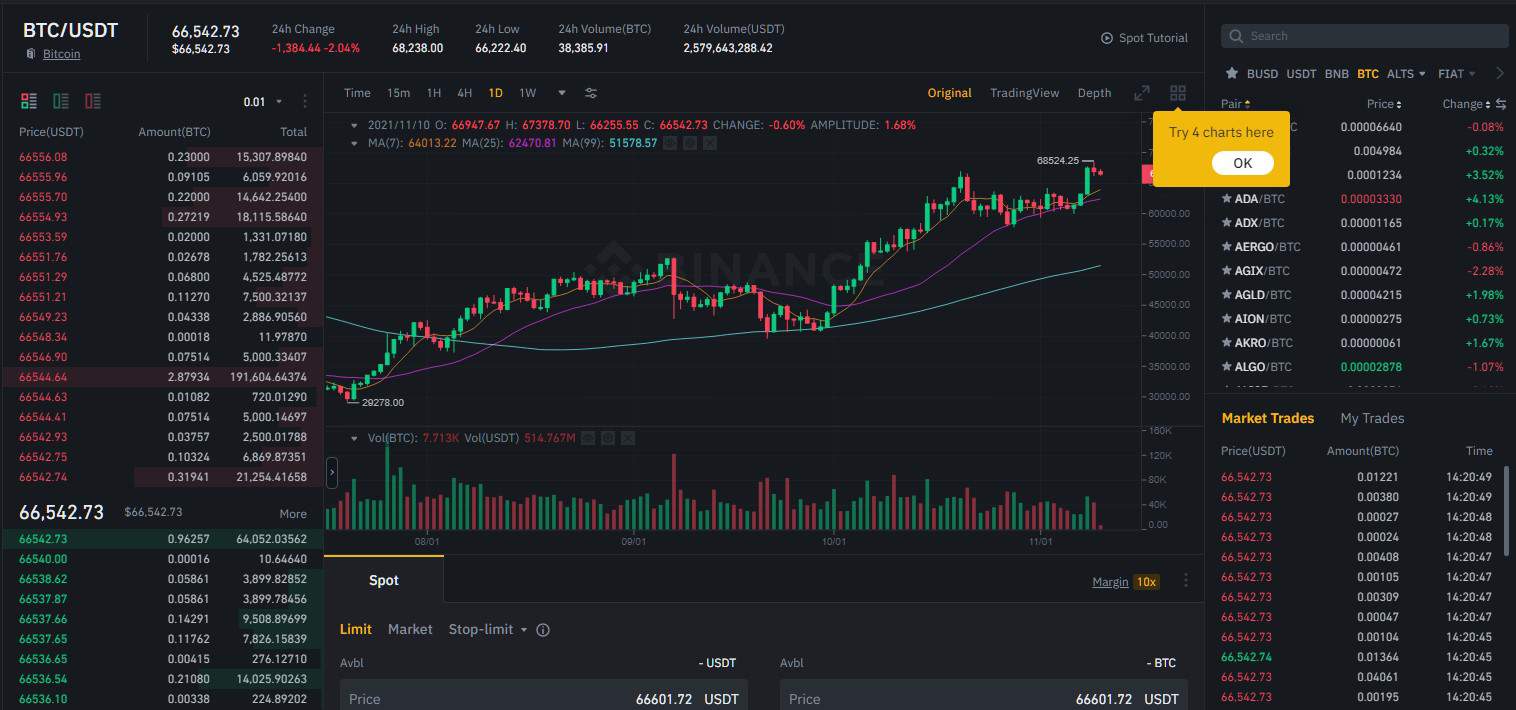Open trade form three-dot options menu
The height and width of the screenshot is (710, 1516).
[1186, 581]
